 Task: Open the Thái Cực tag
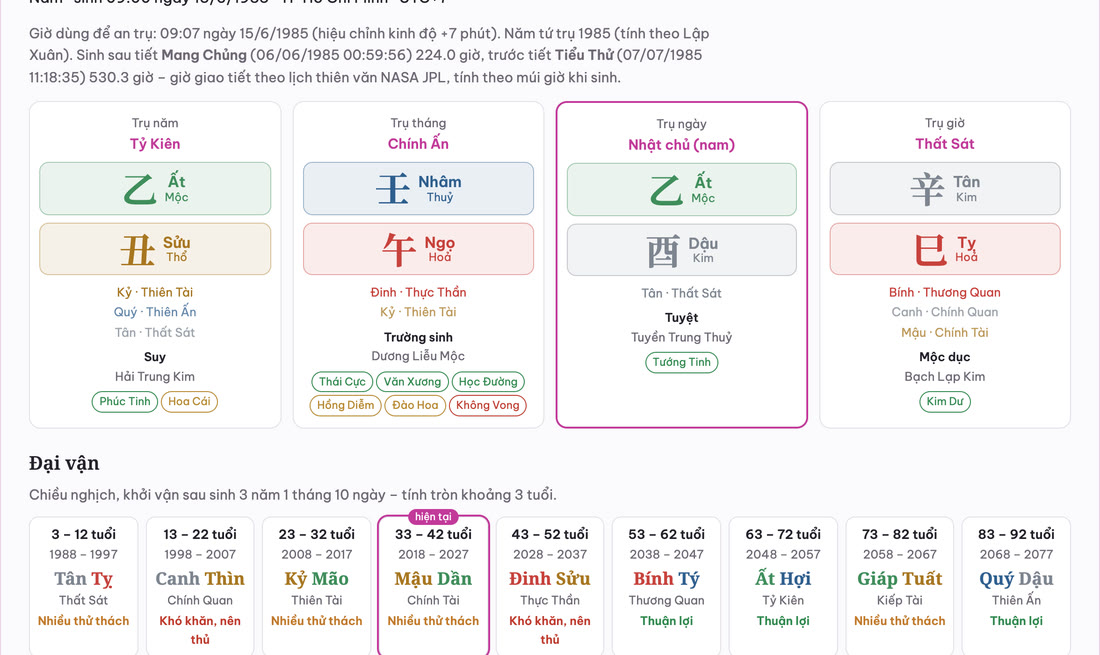[x=342, y=382]
